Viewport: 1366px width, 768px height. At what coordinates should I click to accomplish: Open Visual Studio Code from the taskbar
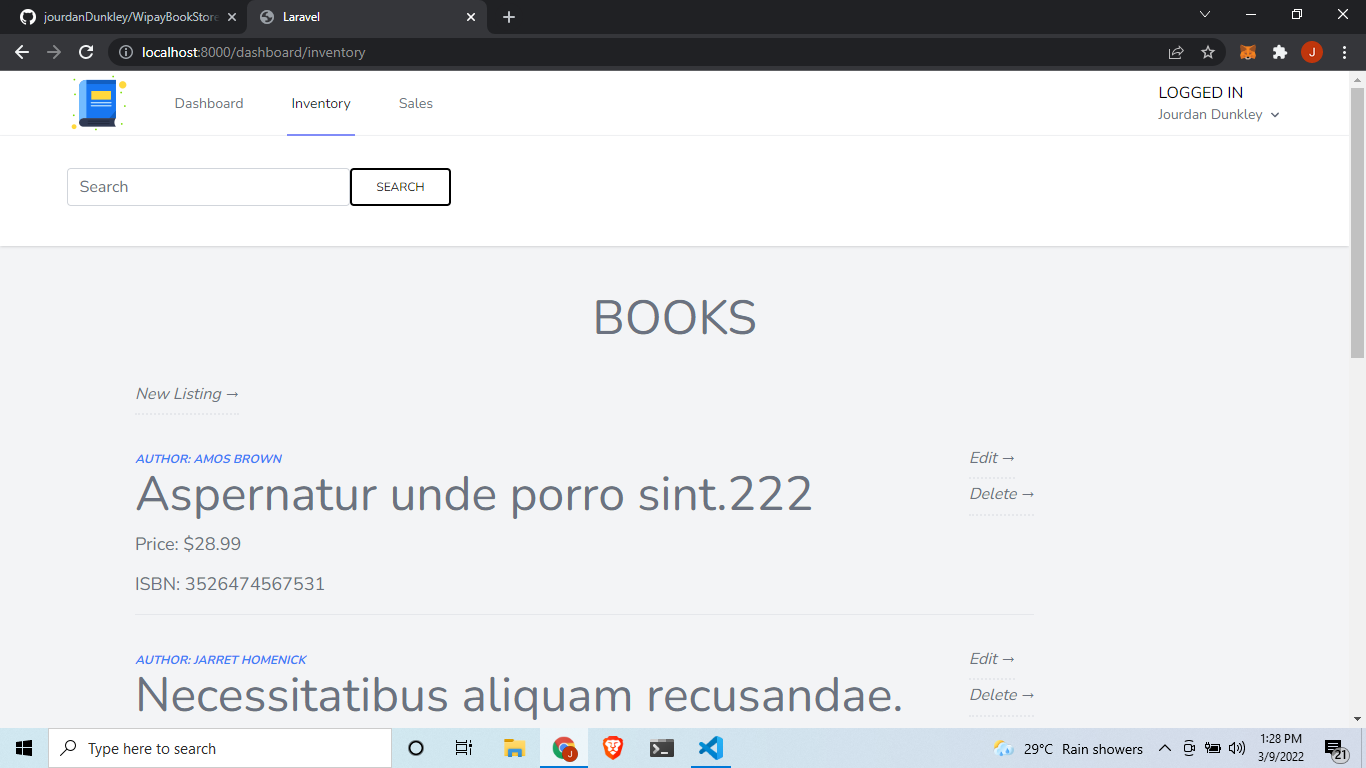pos(710,748)
